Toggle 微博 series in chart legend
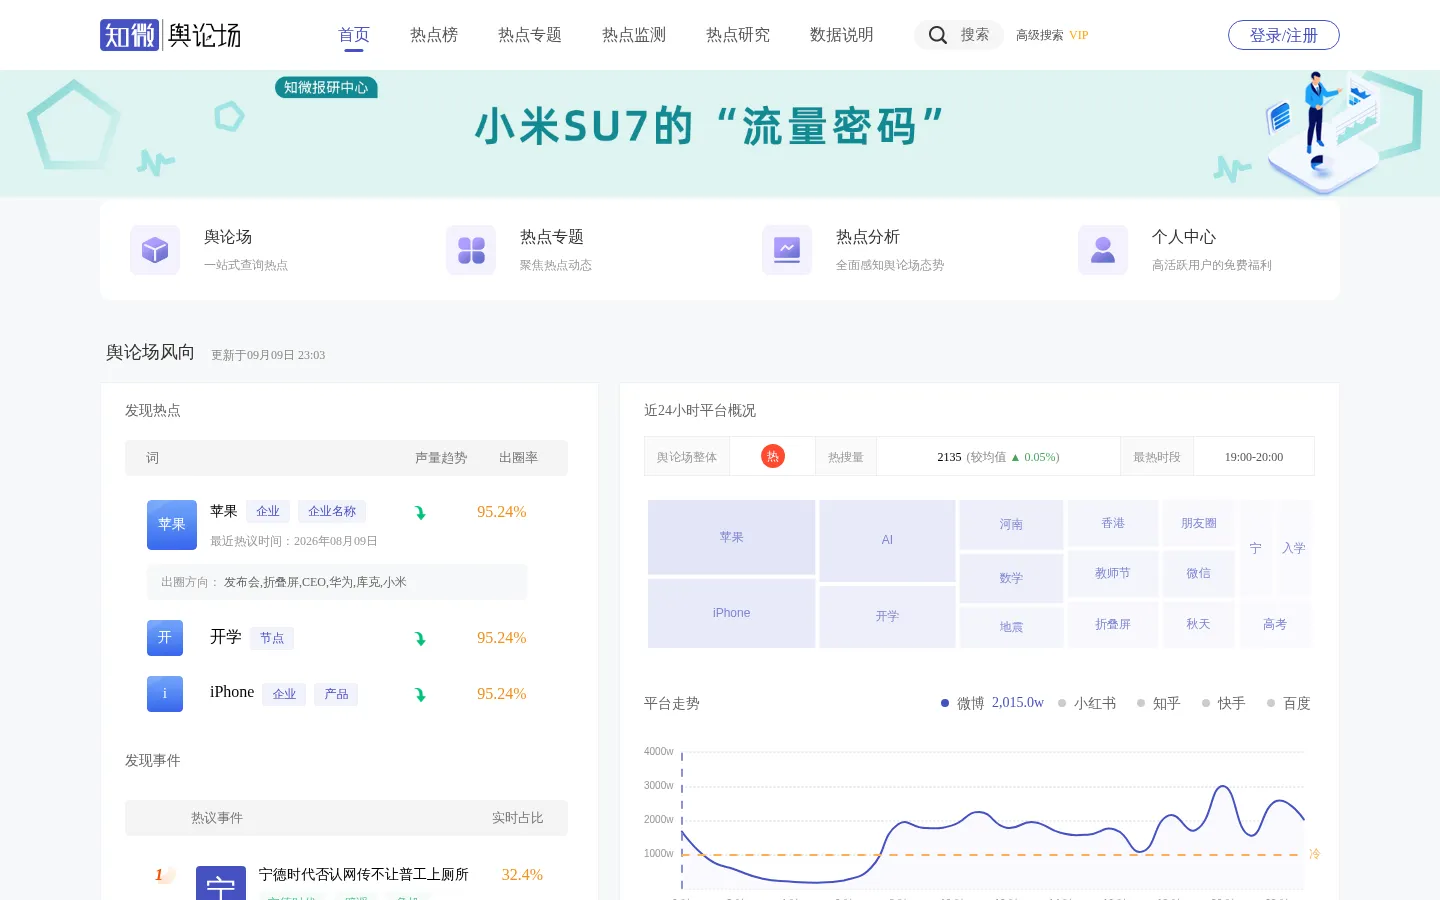The width and height of the screenshot is (1440, 900). (992, 703)
